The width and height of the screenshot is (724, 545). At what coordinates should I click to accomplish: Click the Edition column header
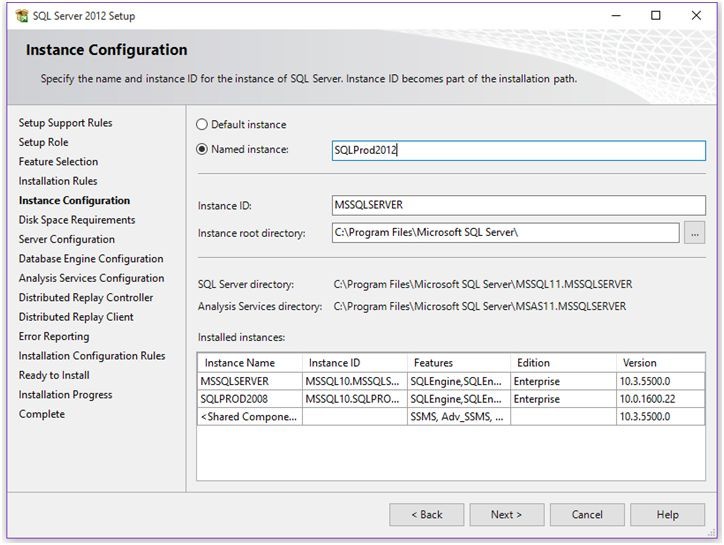(563, 363)
